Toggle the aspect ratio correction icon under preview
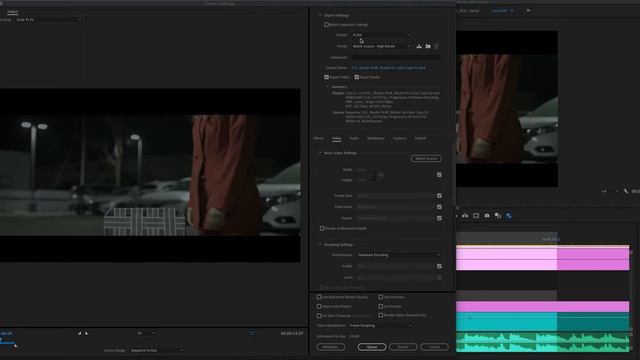This screenshot has height=360, width=640. pyautogui.click(x=252, y=333)
